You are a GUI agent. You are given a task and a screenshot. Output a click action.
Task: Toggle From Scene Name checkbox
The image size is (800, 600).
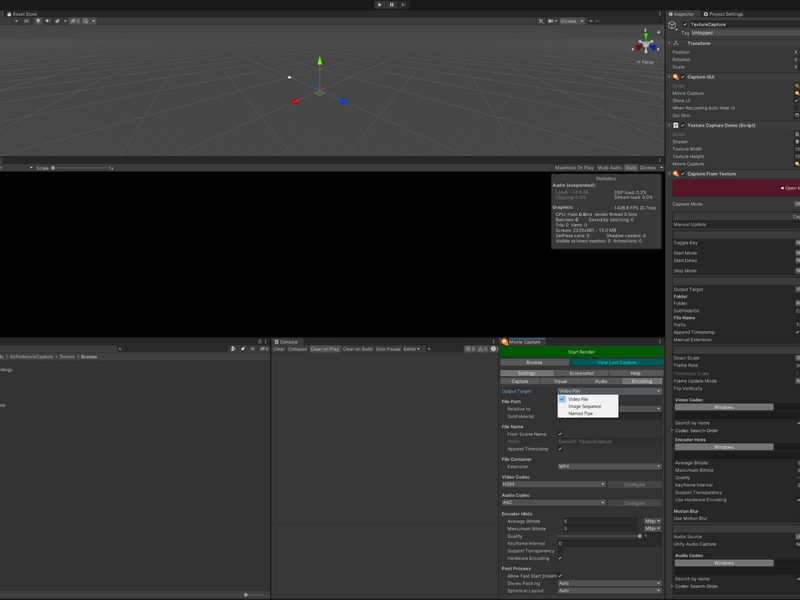click(x=560, y=434)
